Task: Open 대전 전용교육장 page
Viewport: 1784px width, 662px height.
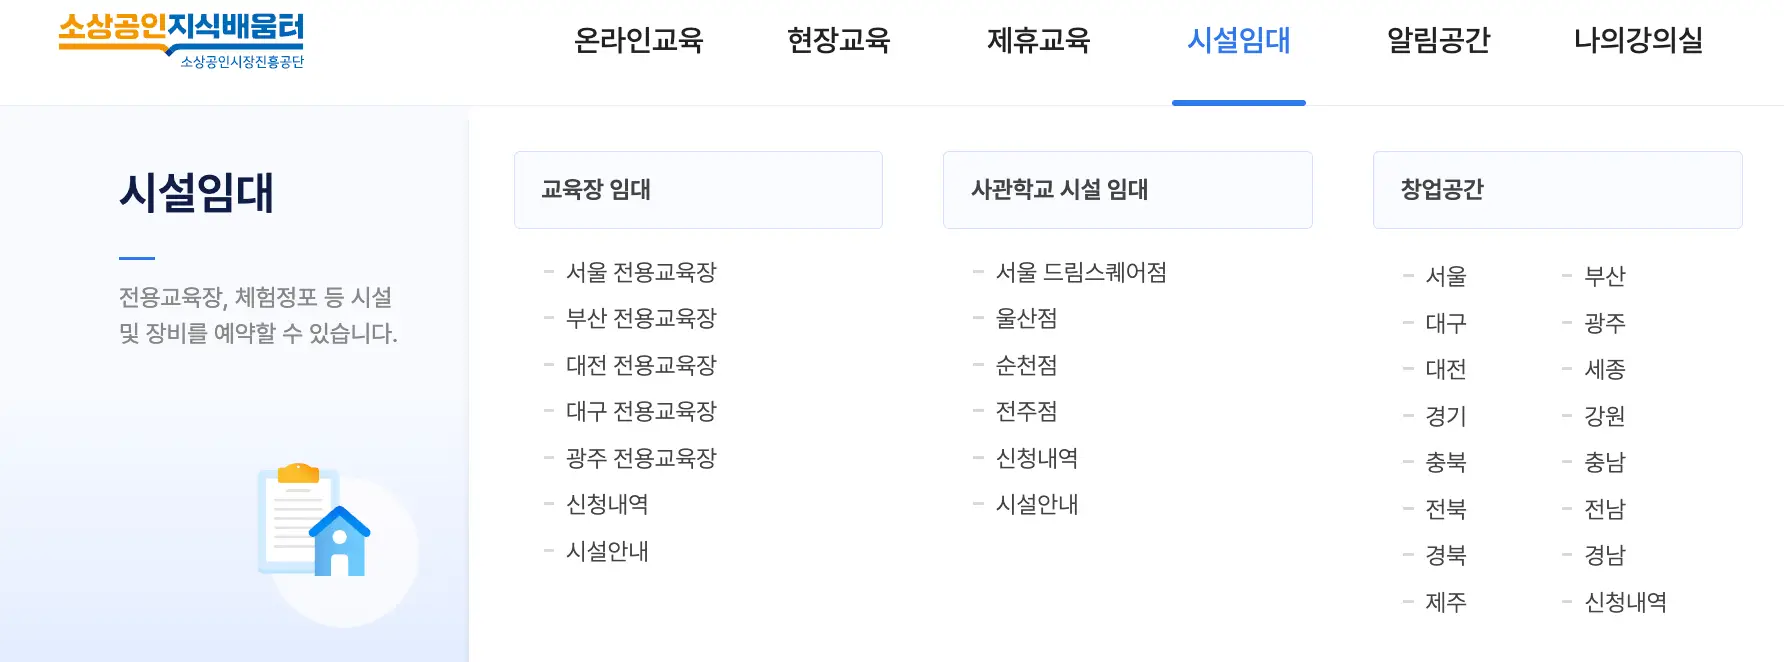Action: [x=638, y=365]
